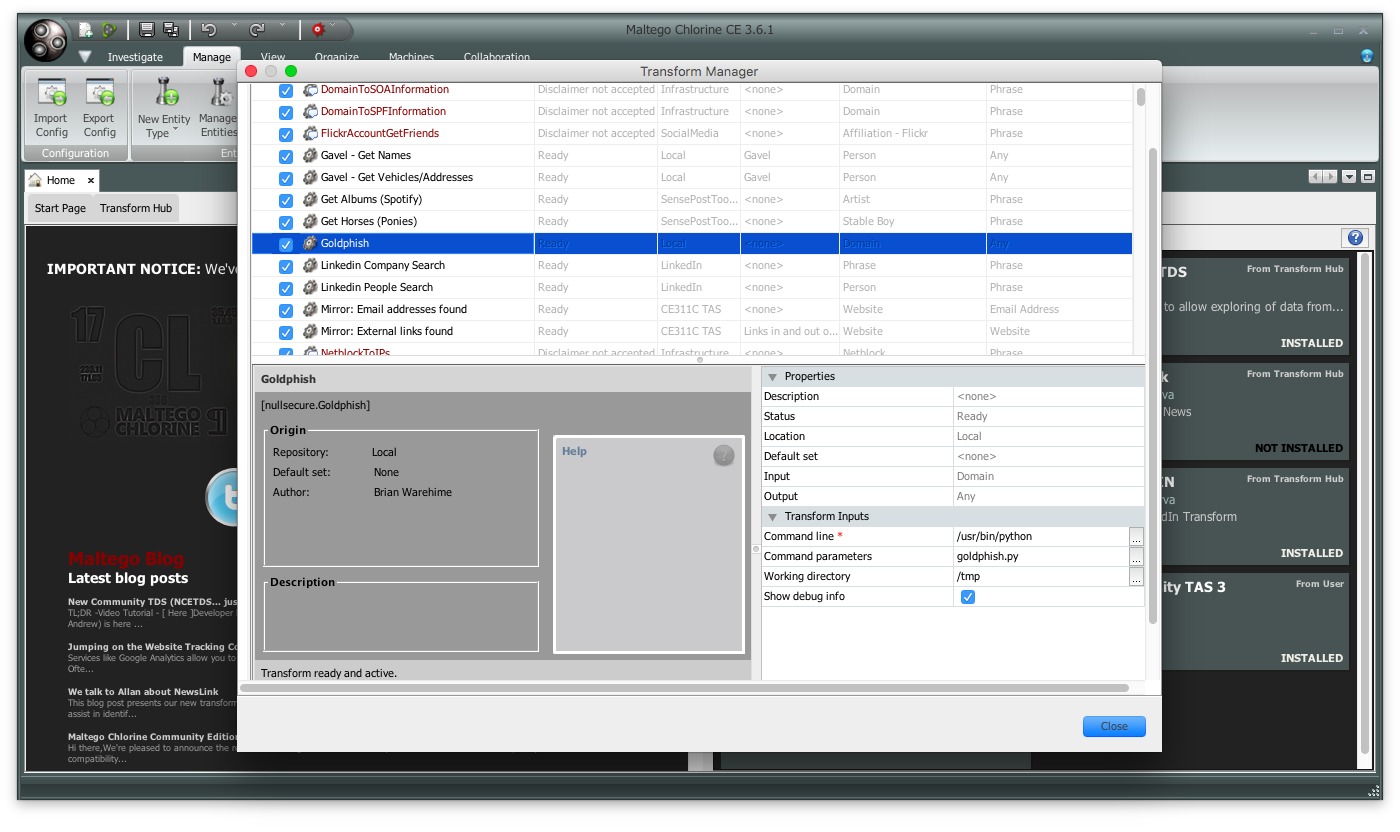The height and width of the screenshot is (832, 1400).
Task: Collapse the Transform Inputs section
Action: click(x=772, y=517)
